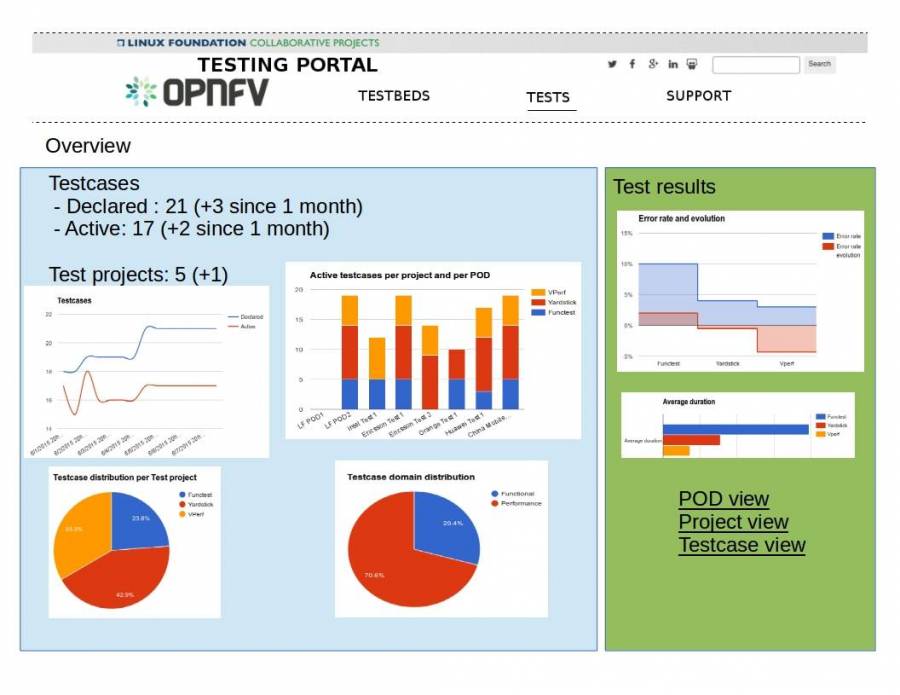This screenshot has width=900, height=695.
Task: Click the Testcase domain distribution pie chart
Action: click(413, 548)
